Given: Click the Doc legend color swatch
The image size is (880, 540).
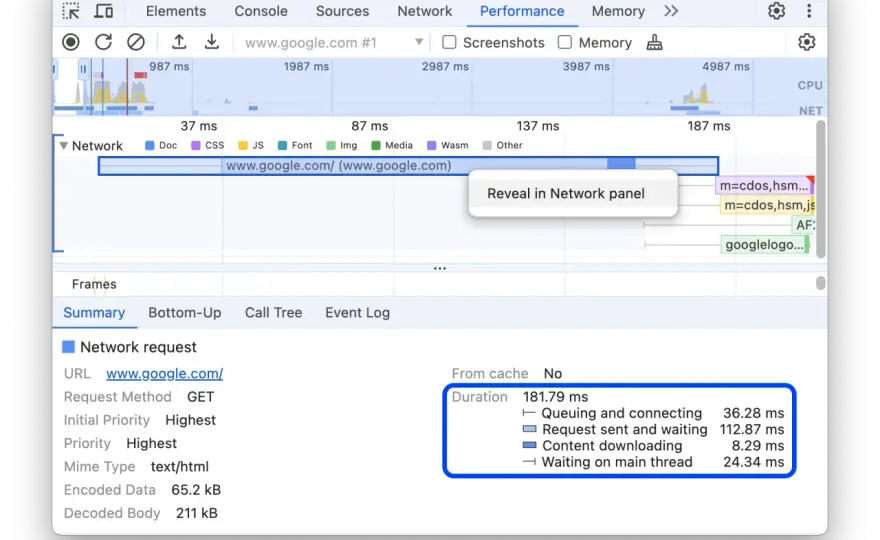Looking at the screenshot, I should [149, 145].
